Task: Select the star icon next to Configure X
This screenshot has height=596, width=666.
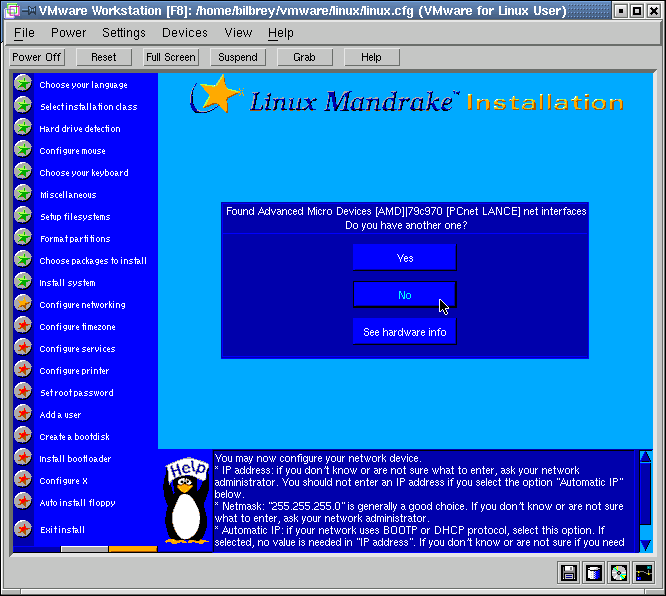Action: click(x=23, y=479)
